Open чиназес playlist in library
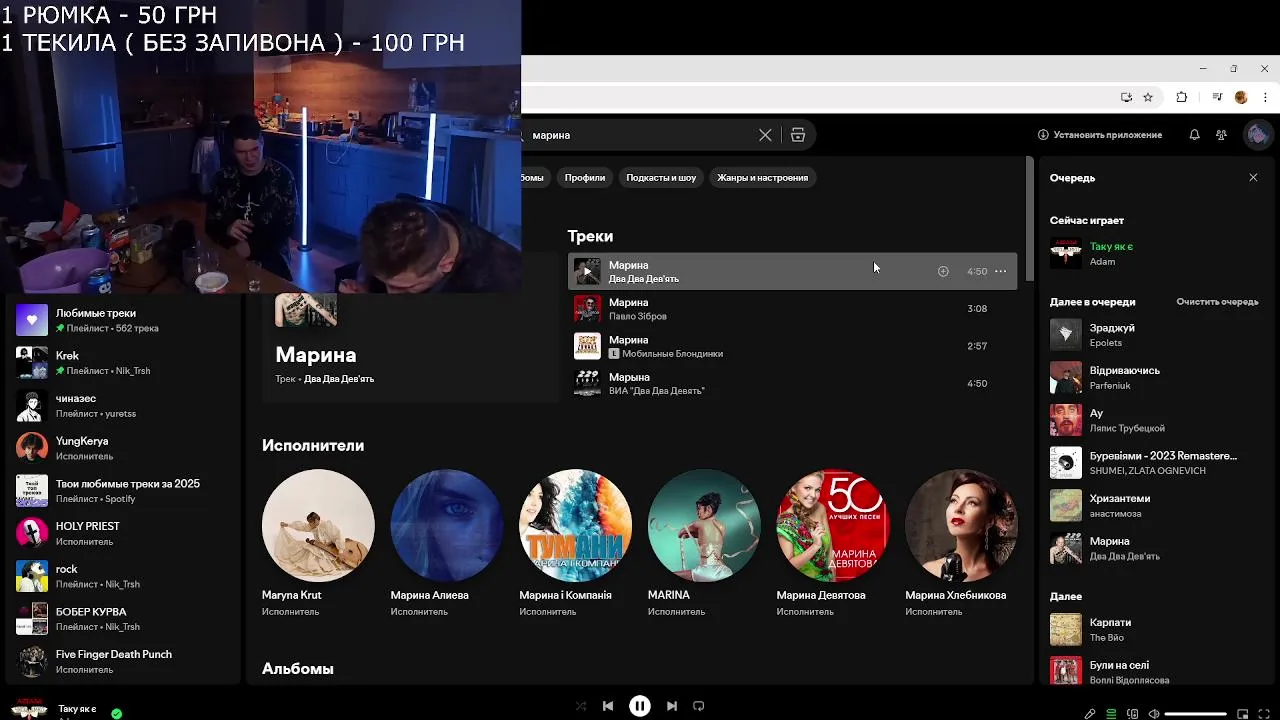This screenshot has height=720, width=1280. coord(123,405)
